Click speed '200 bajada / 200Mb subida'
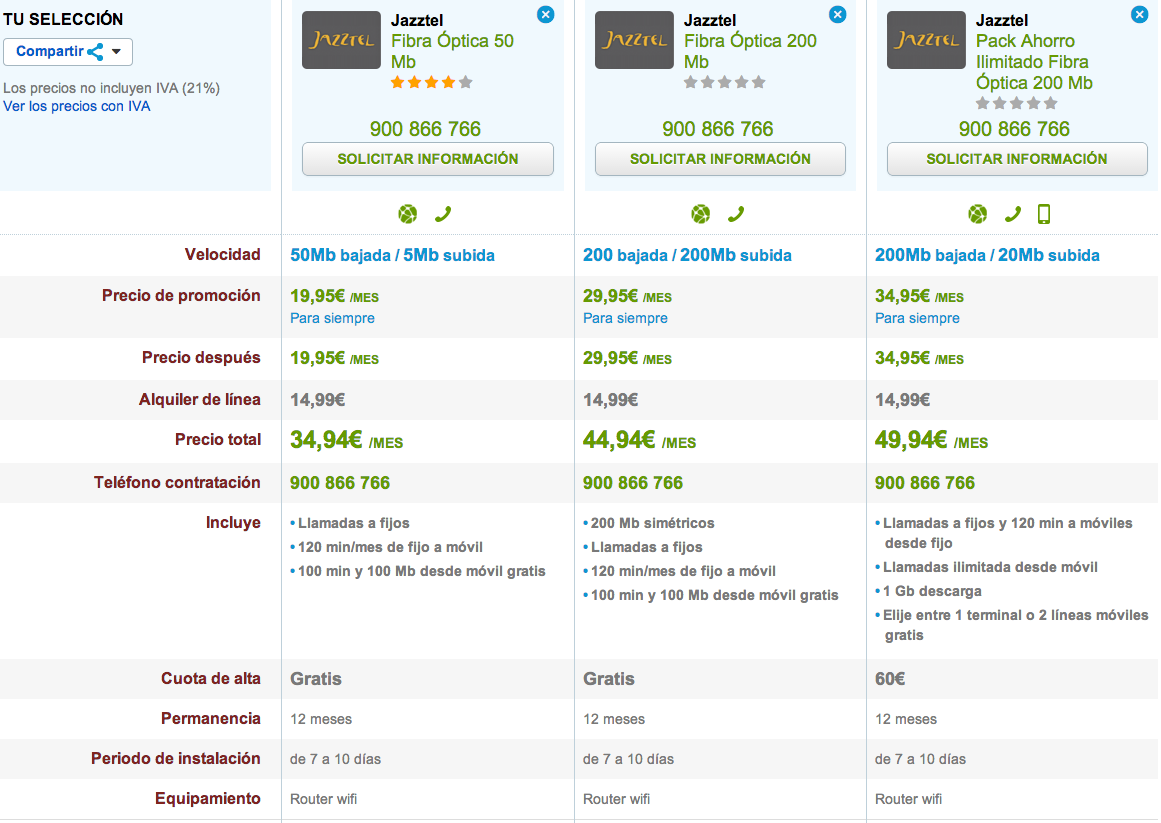1161x823 pixels. [x=687, y=255]
